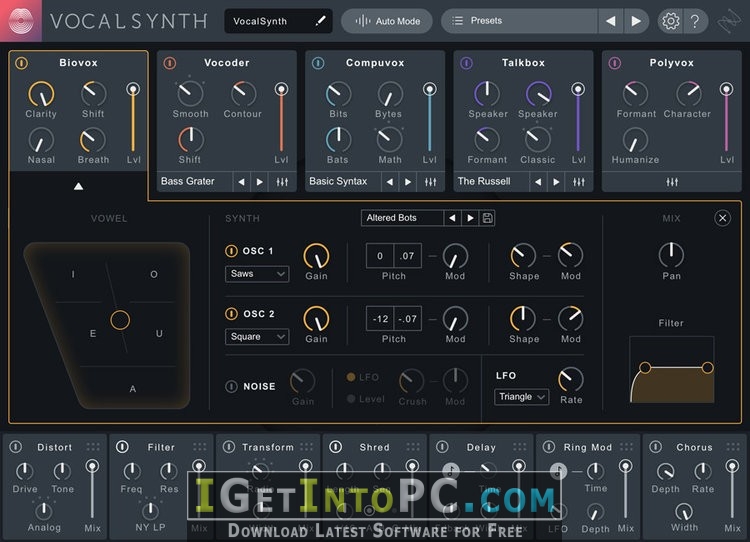
Task: Toggle OSC 2 power button
Action: pyautogui.click(x=231, y=314)
